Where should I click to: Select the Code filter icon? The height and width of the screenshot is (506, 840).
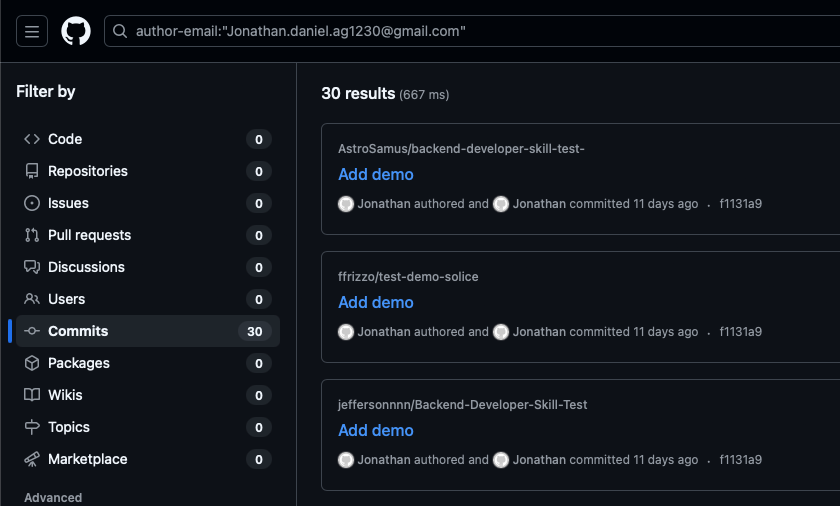click(x=32, y=139)
